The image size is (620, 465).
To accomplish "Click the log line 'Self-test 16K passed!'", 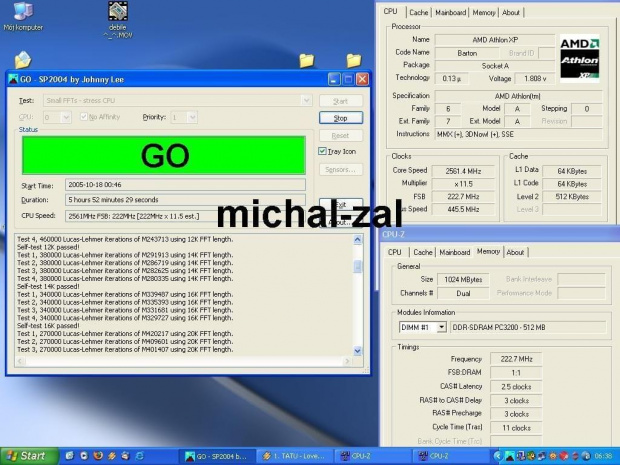I will 48,326.
